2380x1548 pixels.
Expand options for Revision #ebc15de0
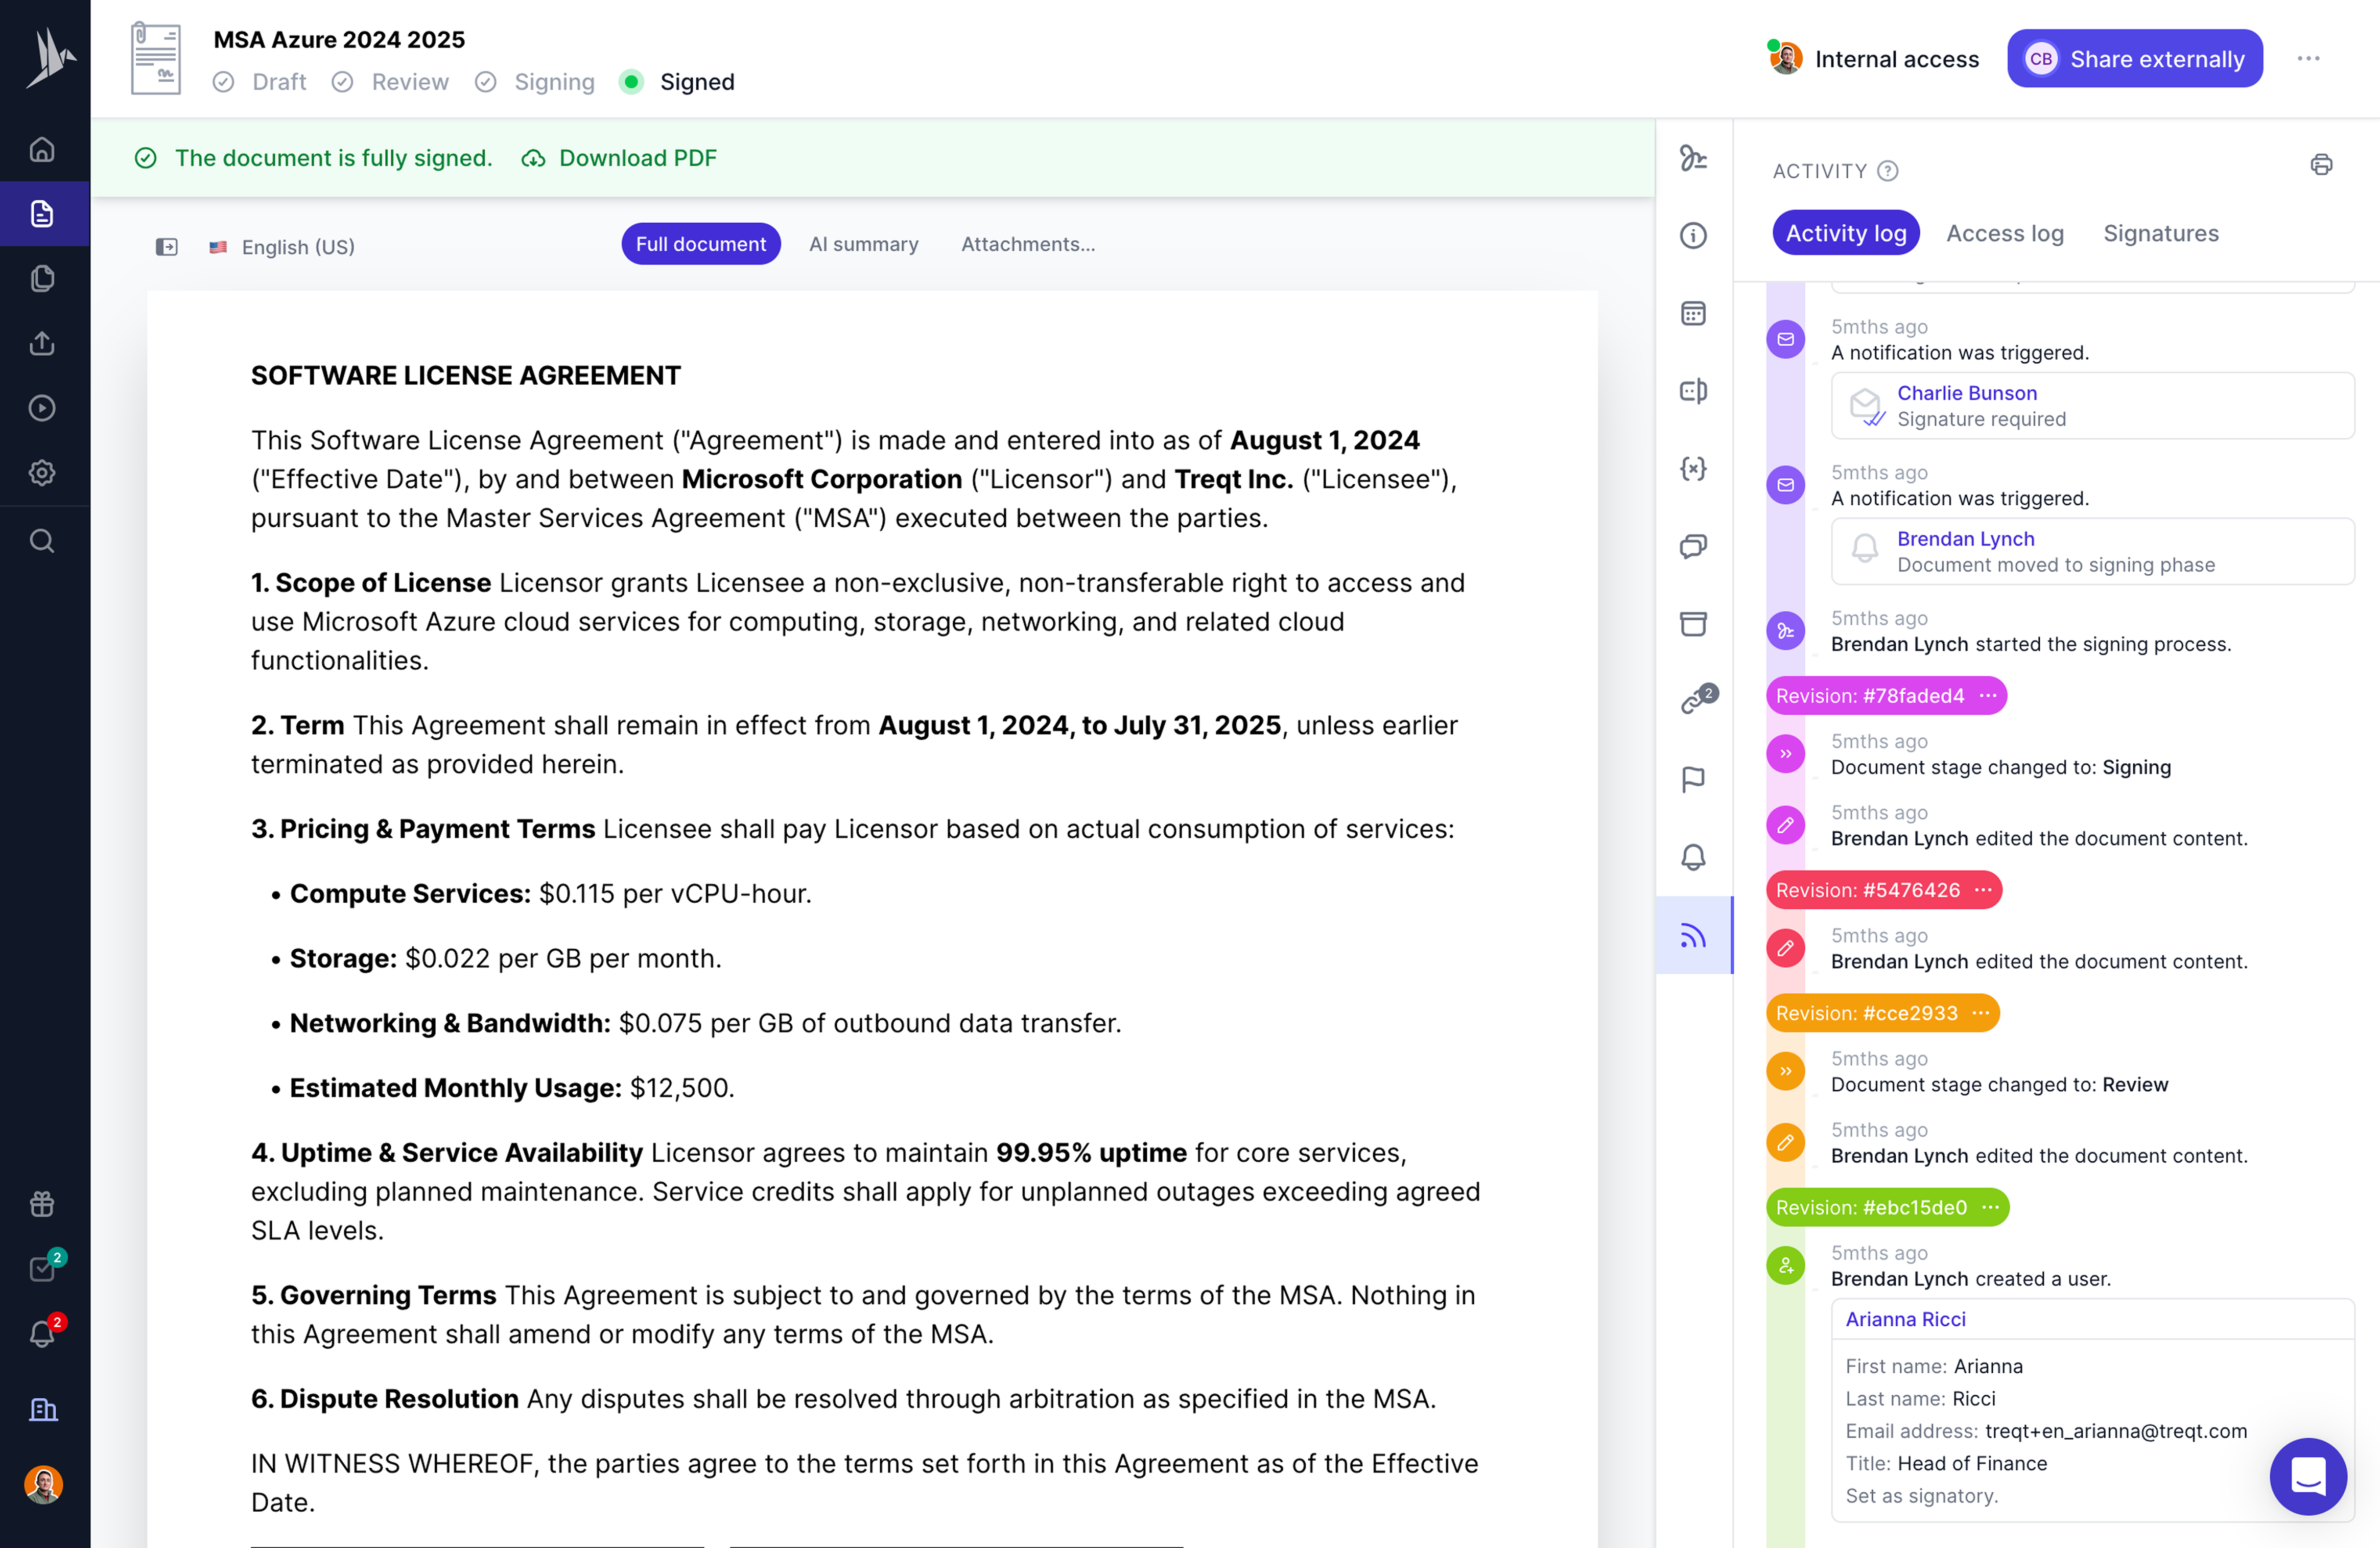pyautogui.click(x=1990, y=1207)
